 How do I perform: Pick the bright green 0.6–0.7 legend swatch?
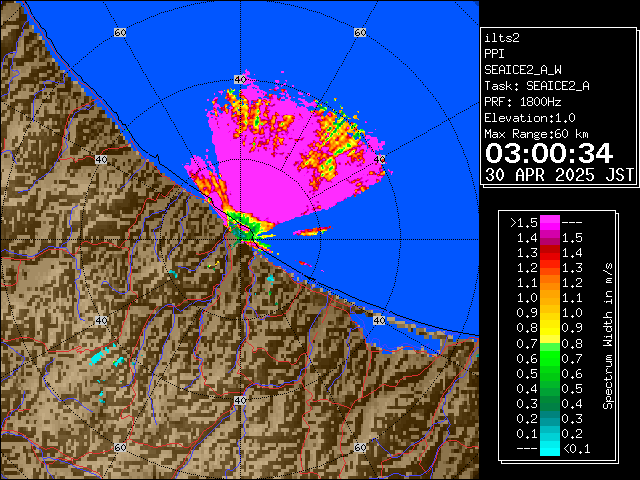[550, 358]
